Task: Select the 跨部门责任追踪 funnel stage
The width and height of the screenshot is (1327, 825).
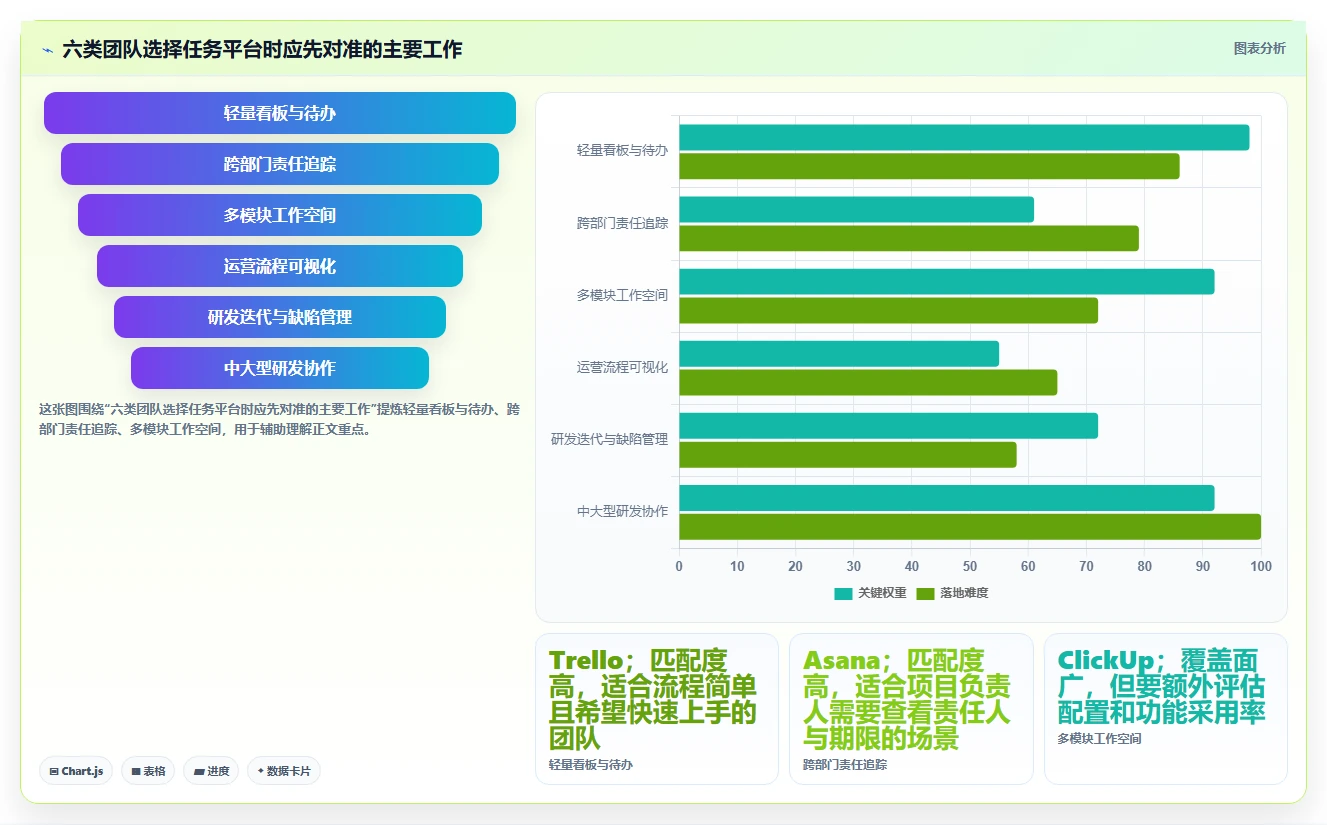Action: point(280,164)
